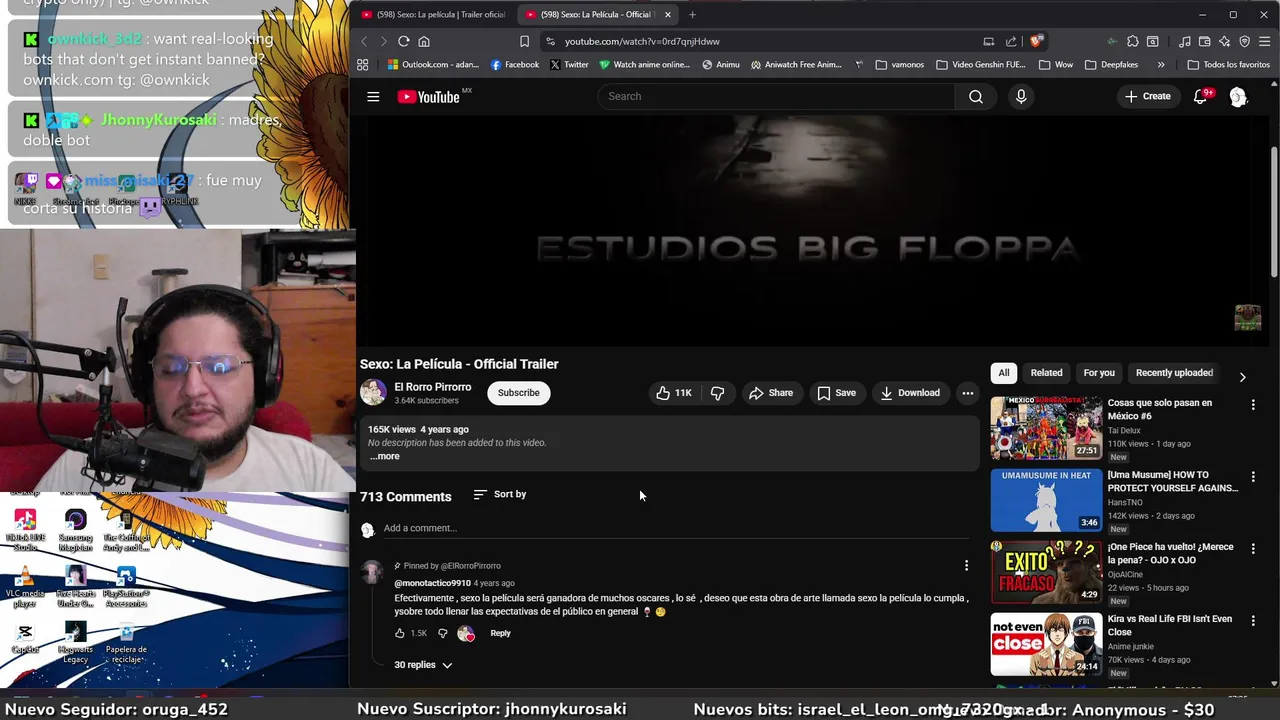The height and width of the screenshot is (720, 1280).
Task: Select the Related filter chip
Action: (x=1046, y=373)
